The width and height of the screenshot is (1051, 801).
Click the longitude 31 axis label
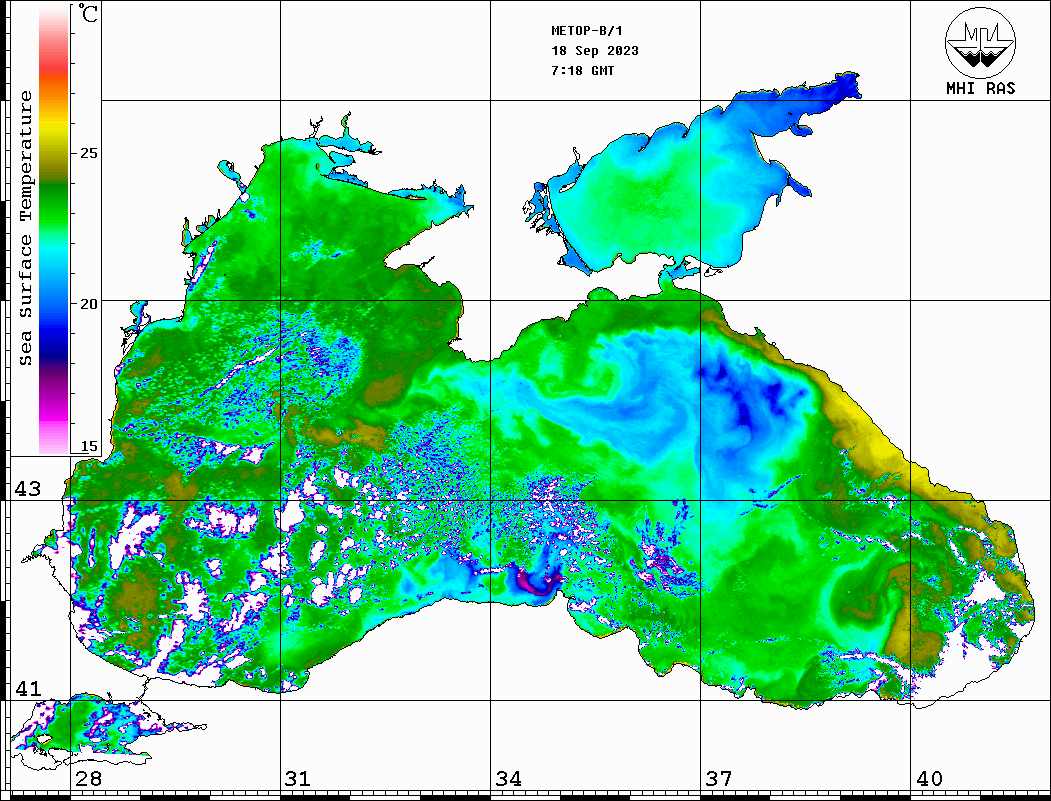pos(297,779)
